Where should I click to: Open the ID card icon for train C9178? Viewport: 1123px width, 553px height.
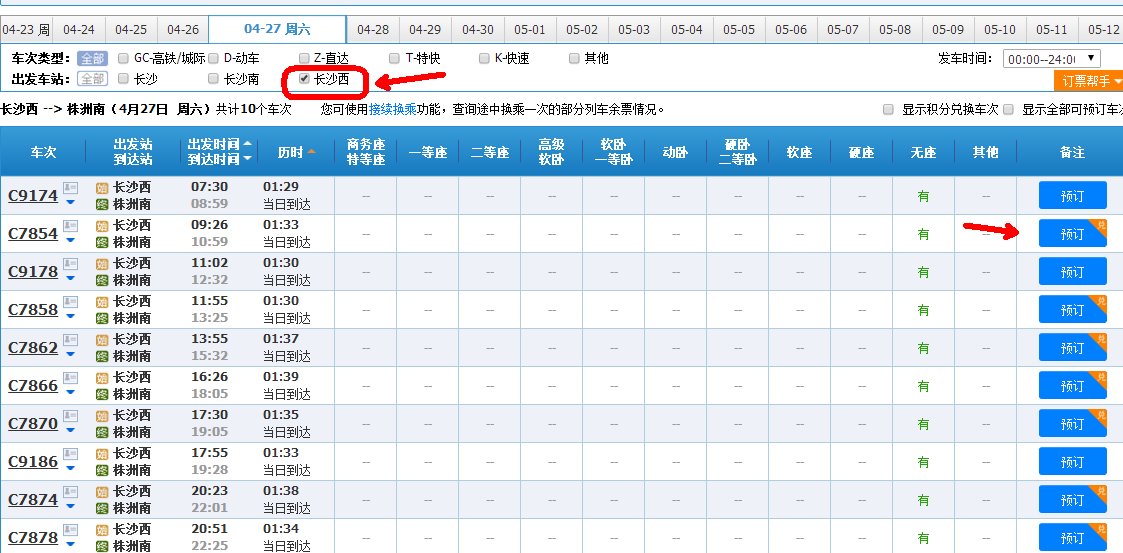coord(70,264)
